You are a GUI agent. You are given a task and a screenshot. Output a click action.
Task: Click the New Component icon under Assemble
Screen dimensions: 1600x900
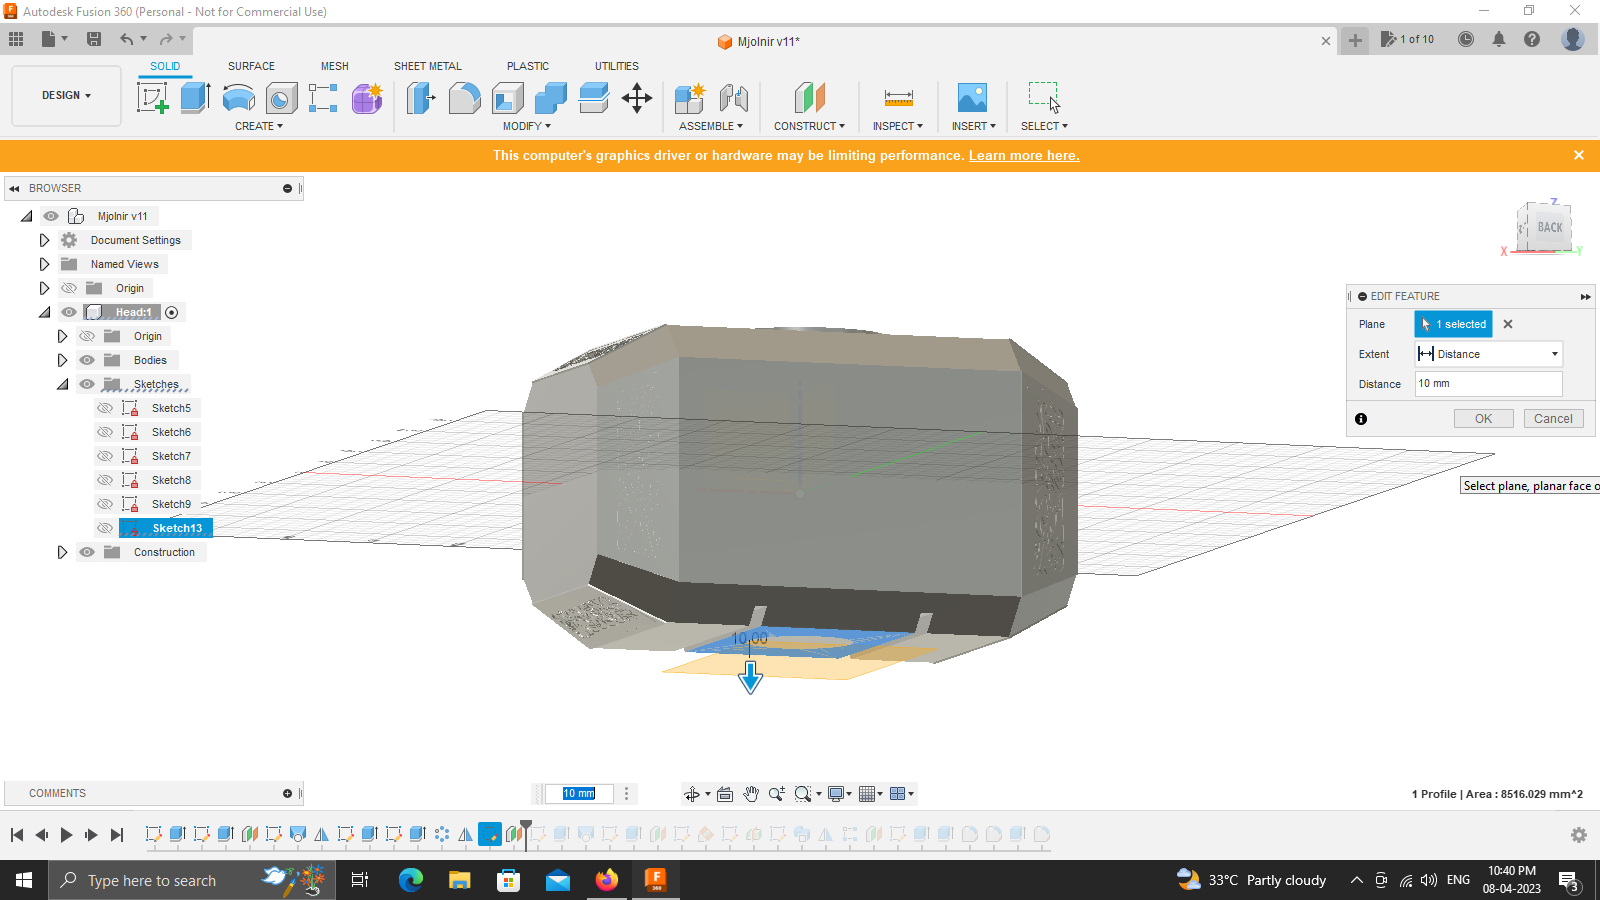[689, 97]
